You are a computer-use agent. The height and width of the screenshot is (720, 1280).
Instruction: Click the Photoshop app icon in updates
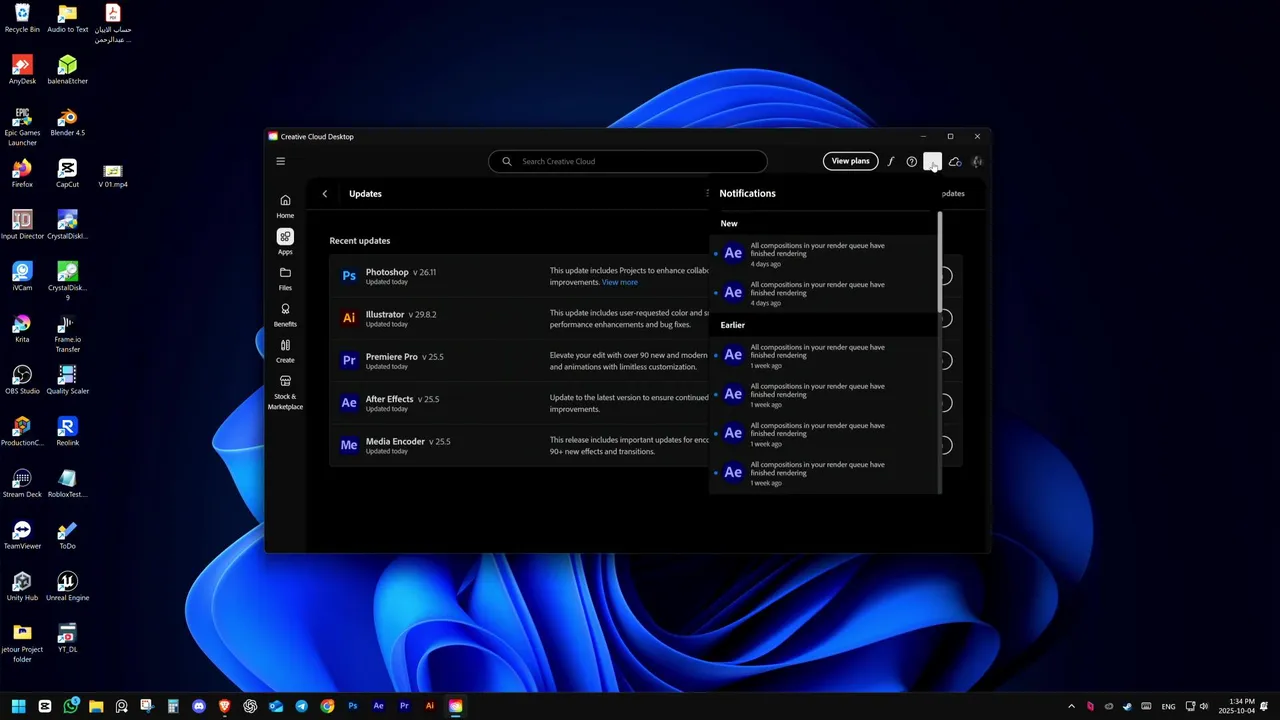(349, 276)
